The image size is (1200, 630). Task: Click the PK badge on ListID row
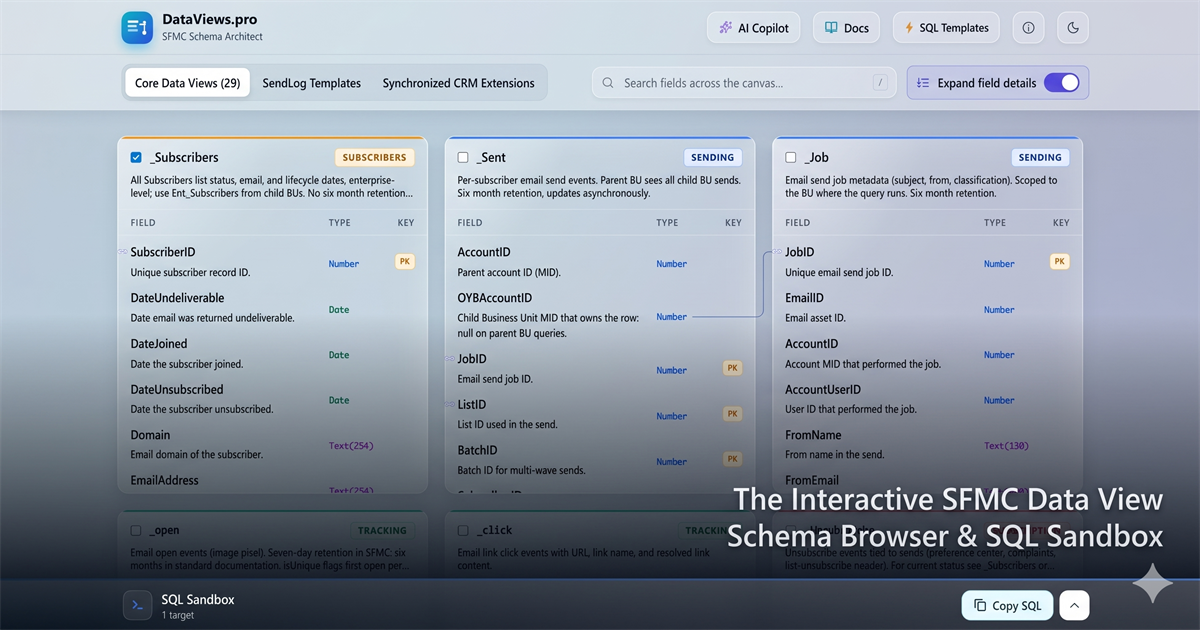click(733, 414)
